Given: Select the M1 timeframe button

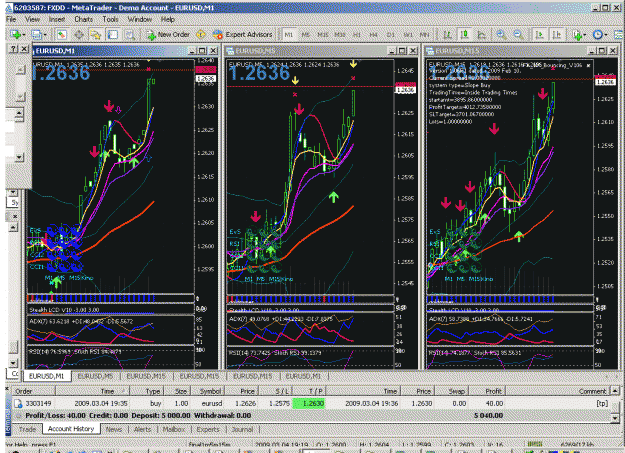Looking at the screenshot, I should [289, 35].
